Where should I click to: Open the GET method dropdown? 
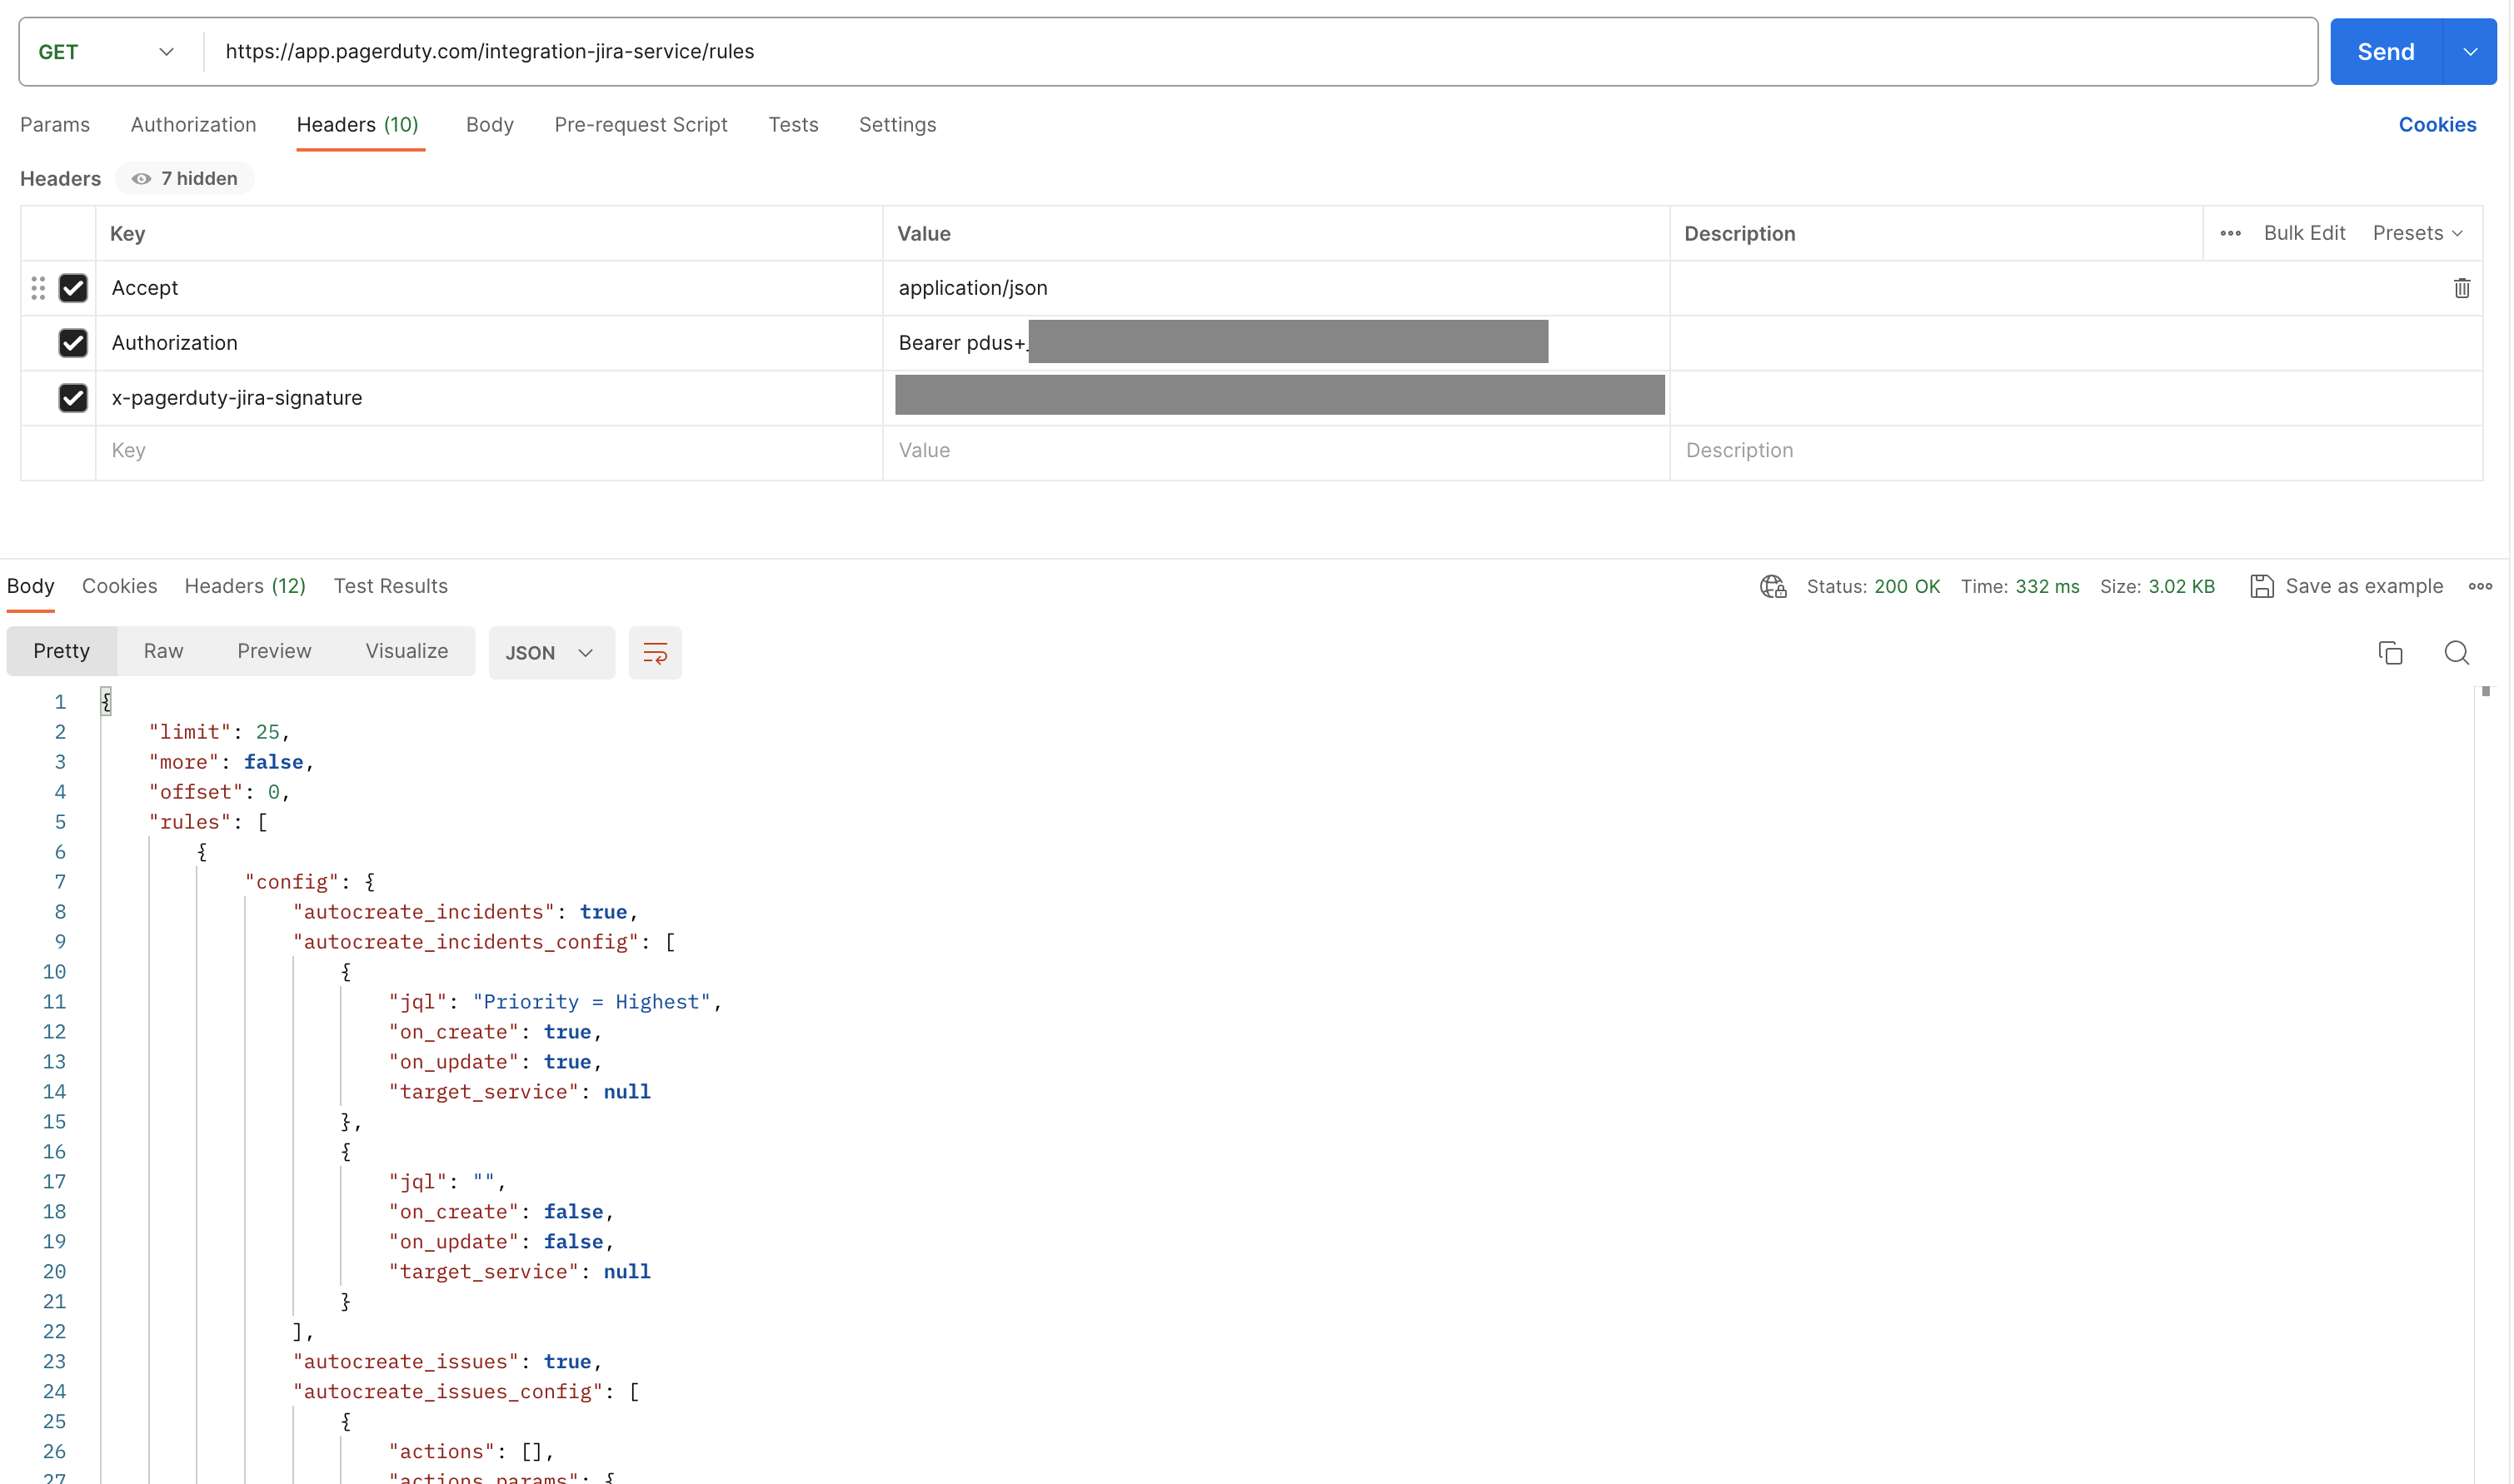pos(107,52)
